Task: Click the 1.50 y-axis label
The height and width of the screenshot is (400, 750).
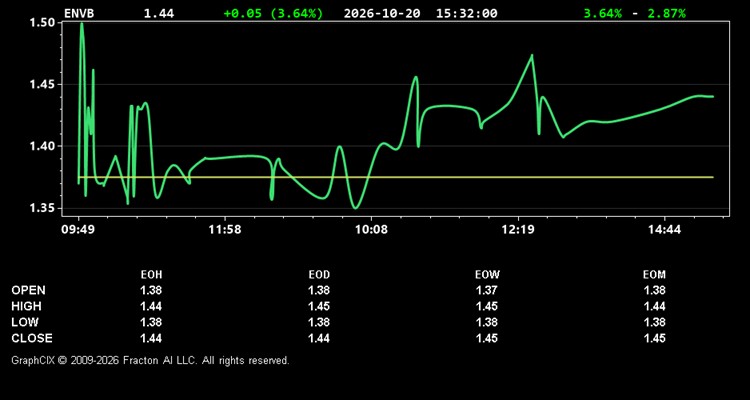Action: [x=44, y=22]
